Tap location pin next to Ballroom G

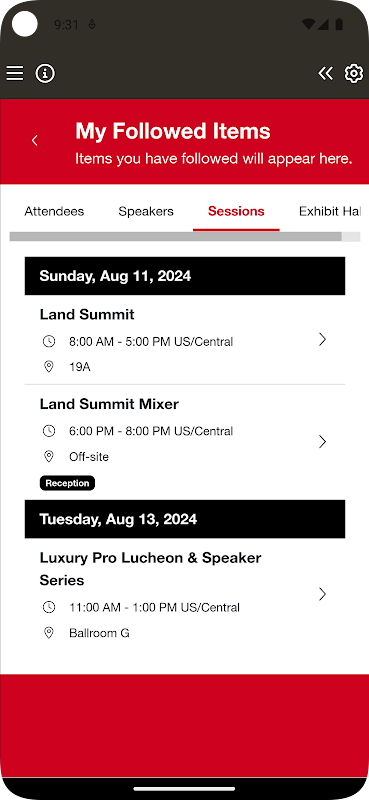[x=49, y=633]
